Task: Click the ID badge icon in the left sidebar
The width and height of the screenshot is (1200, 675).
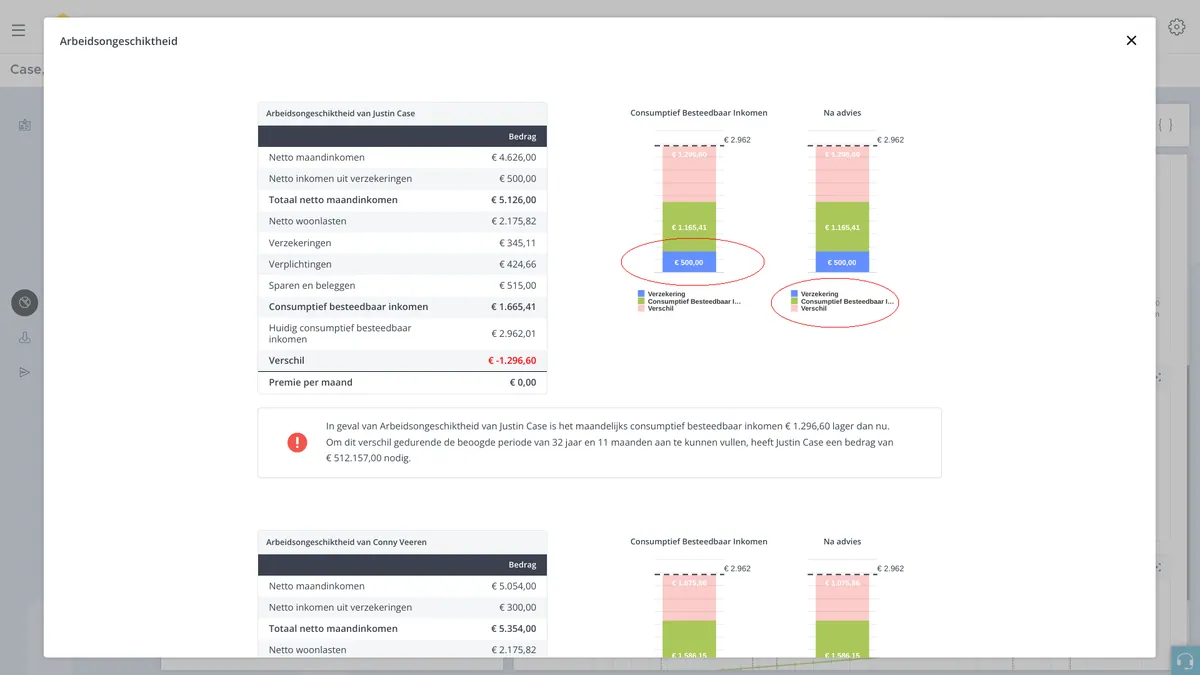Action: 25,125
